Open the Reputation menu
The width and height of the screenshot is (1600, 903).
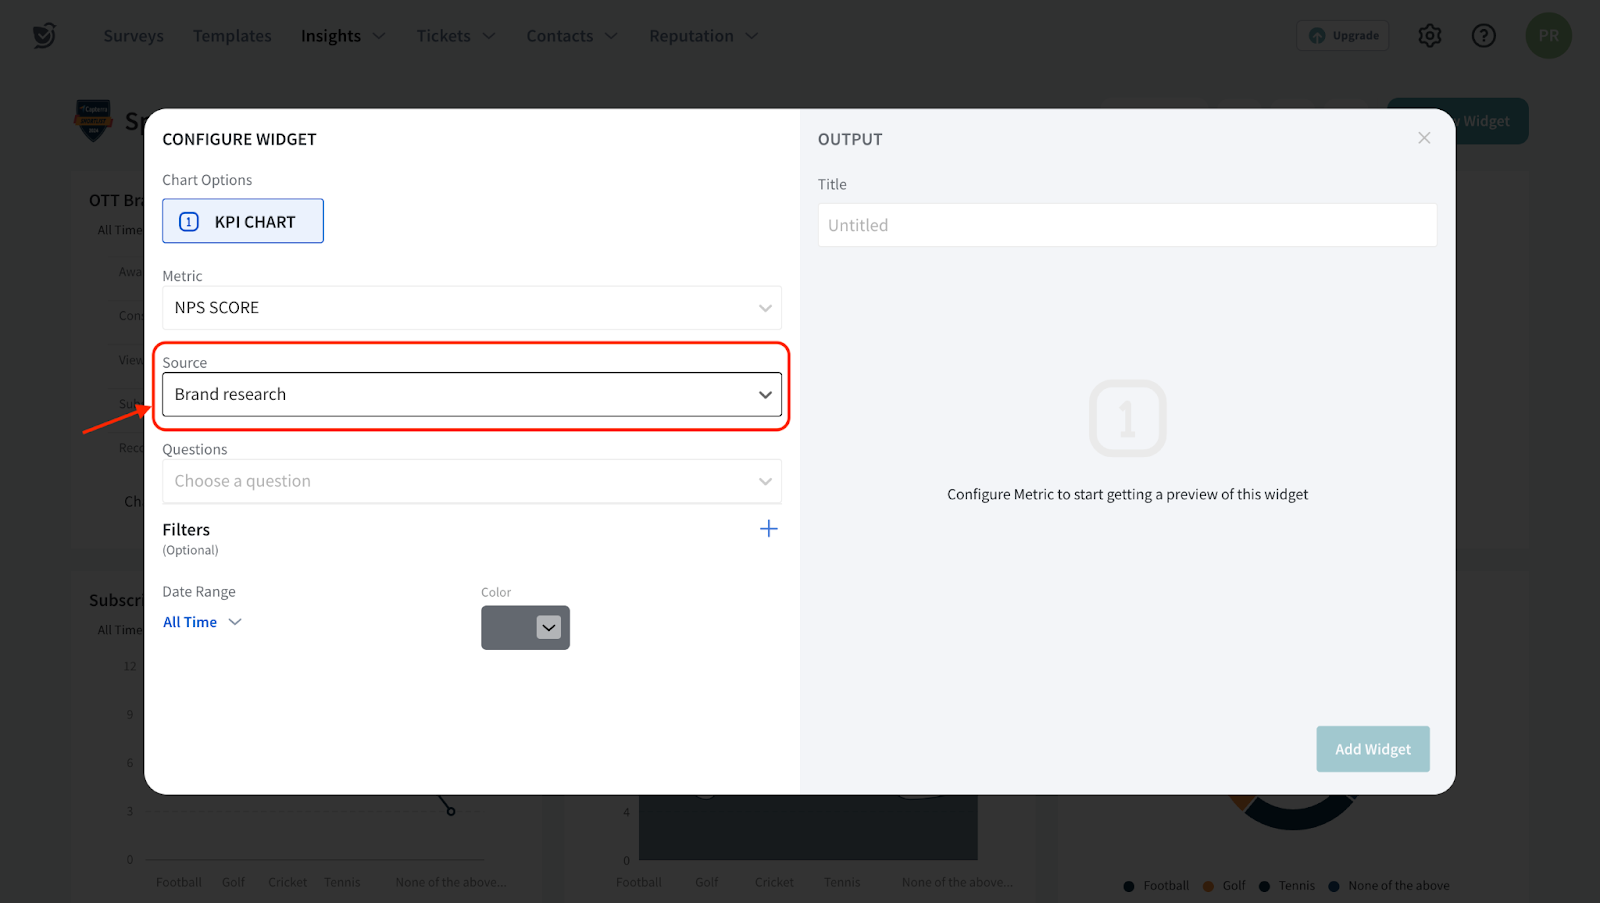[x=702, y=36]
